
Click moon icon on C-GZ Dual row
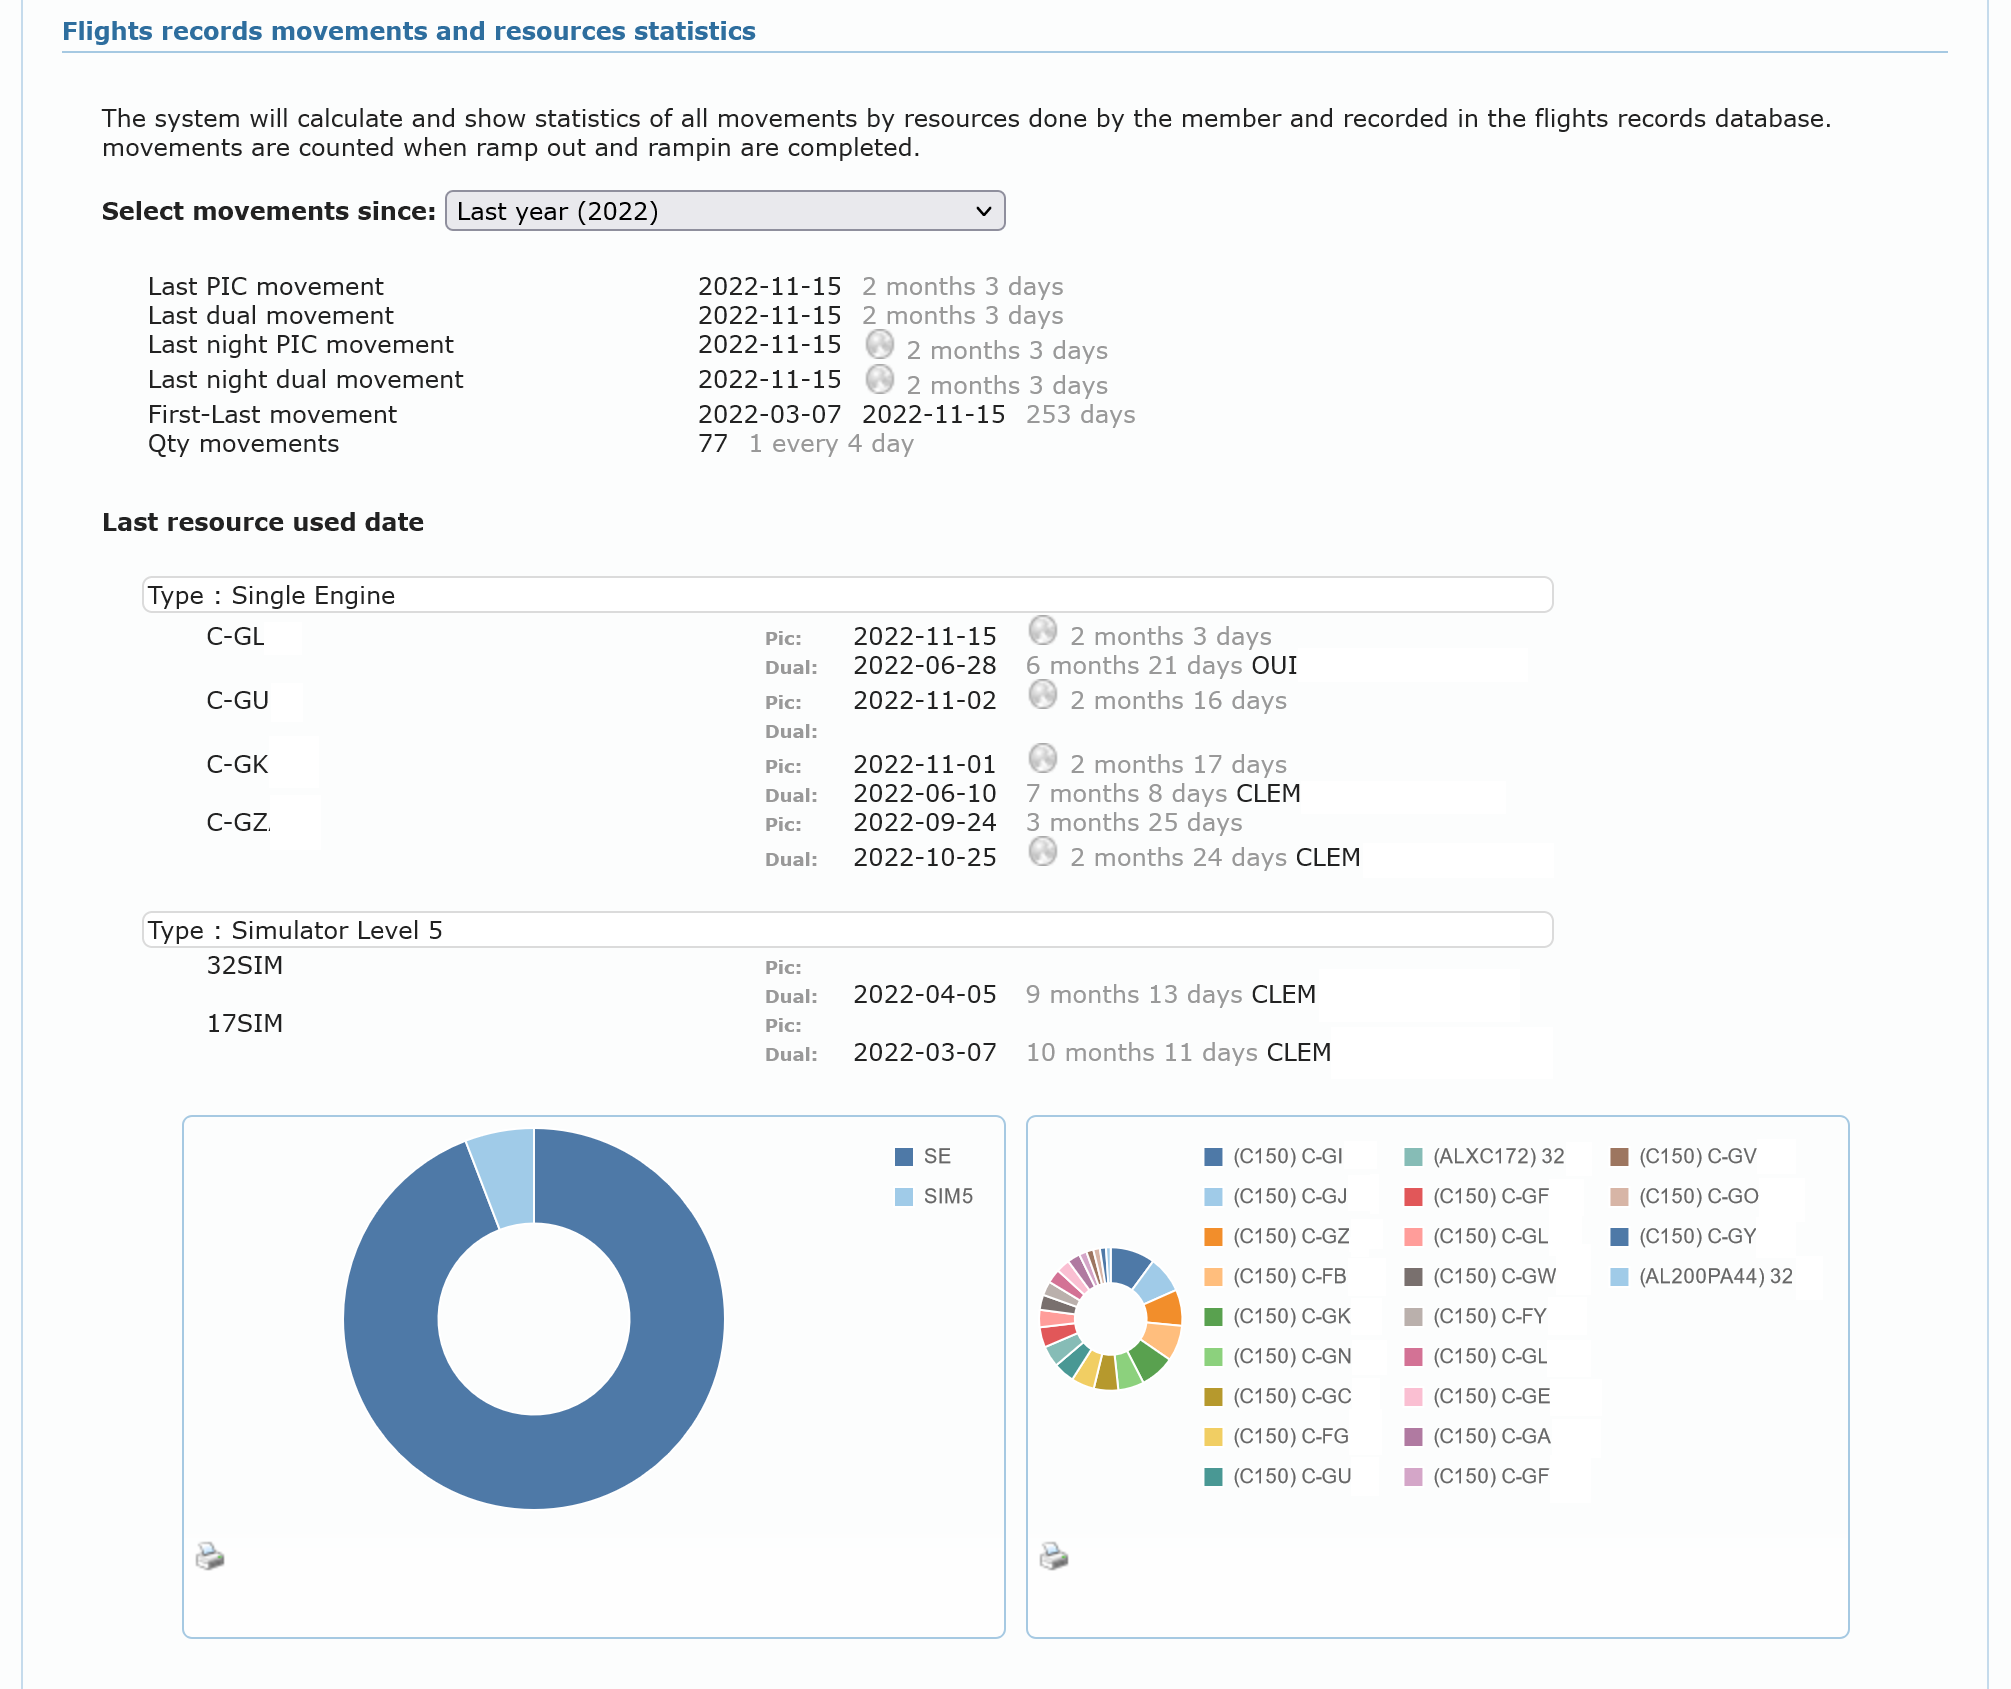tap(1042, 851)
